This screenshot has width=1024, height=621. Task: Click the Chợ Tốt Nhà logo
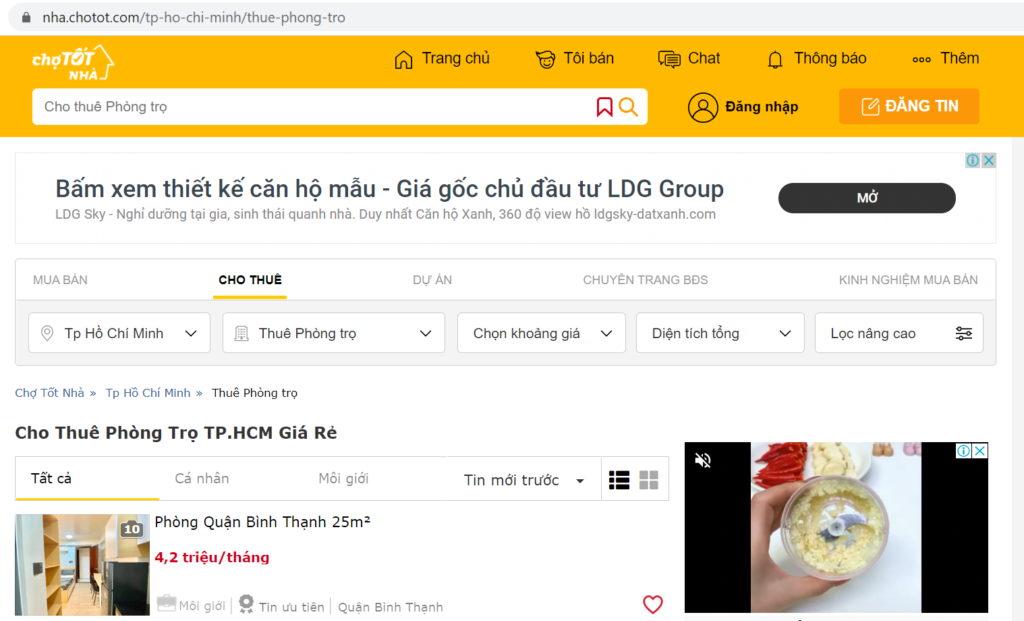(x=72, y=62)
